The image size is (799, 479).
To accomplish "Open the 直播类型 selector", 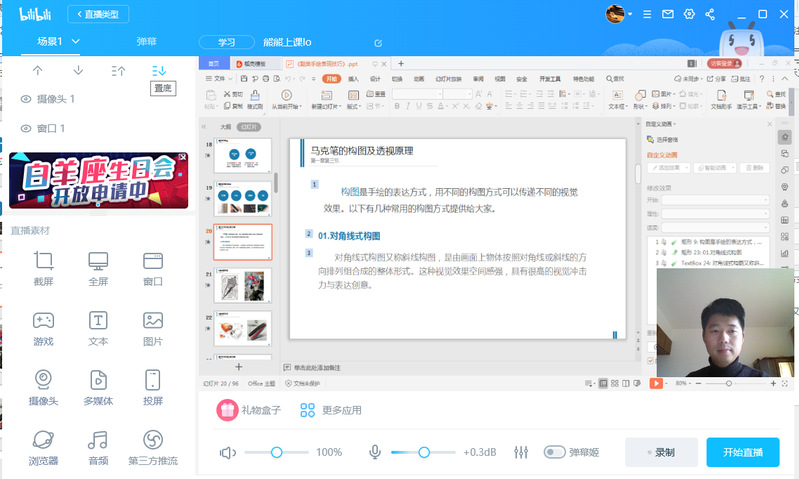I will pos(98,14).
